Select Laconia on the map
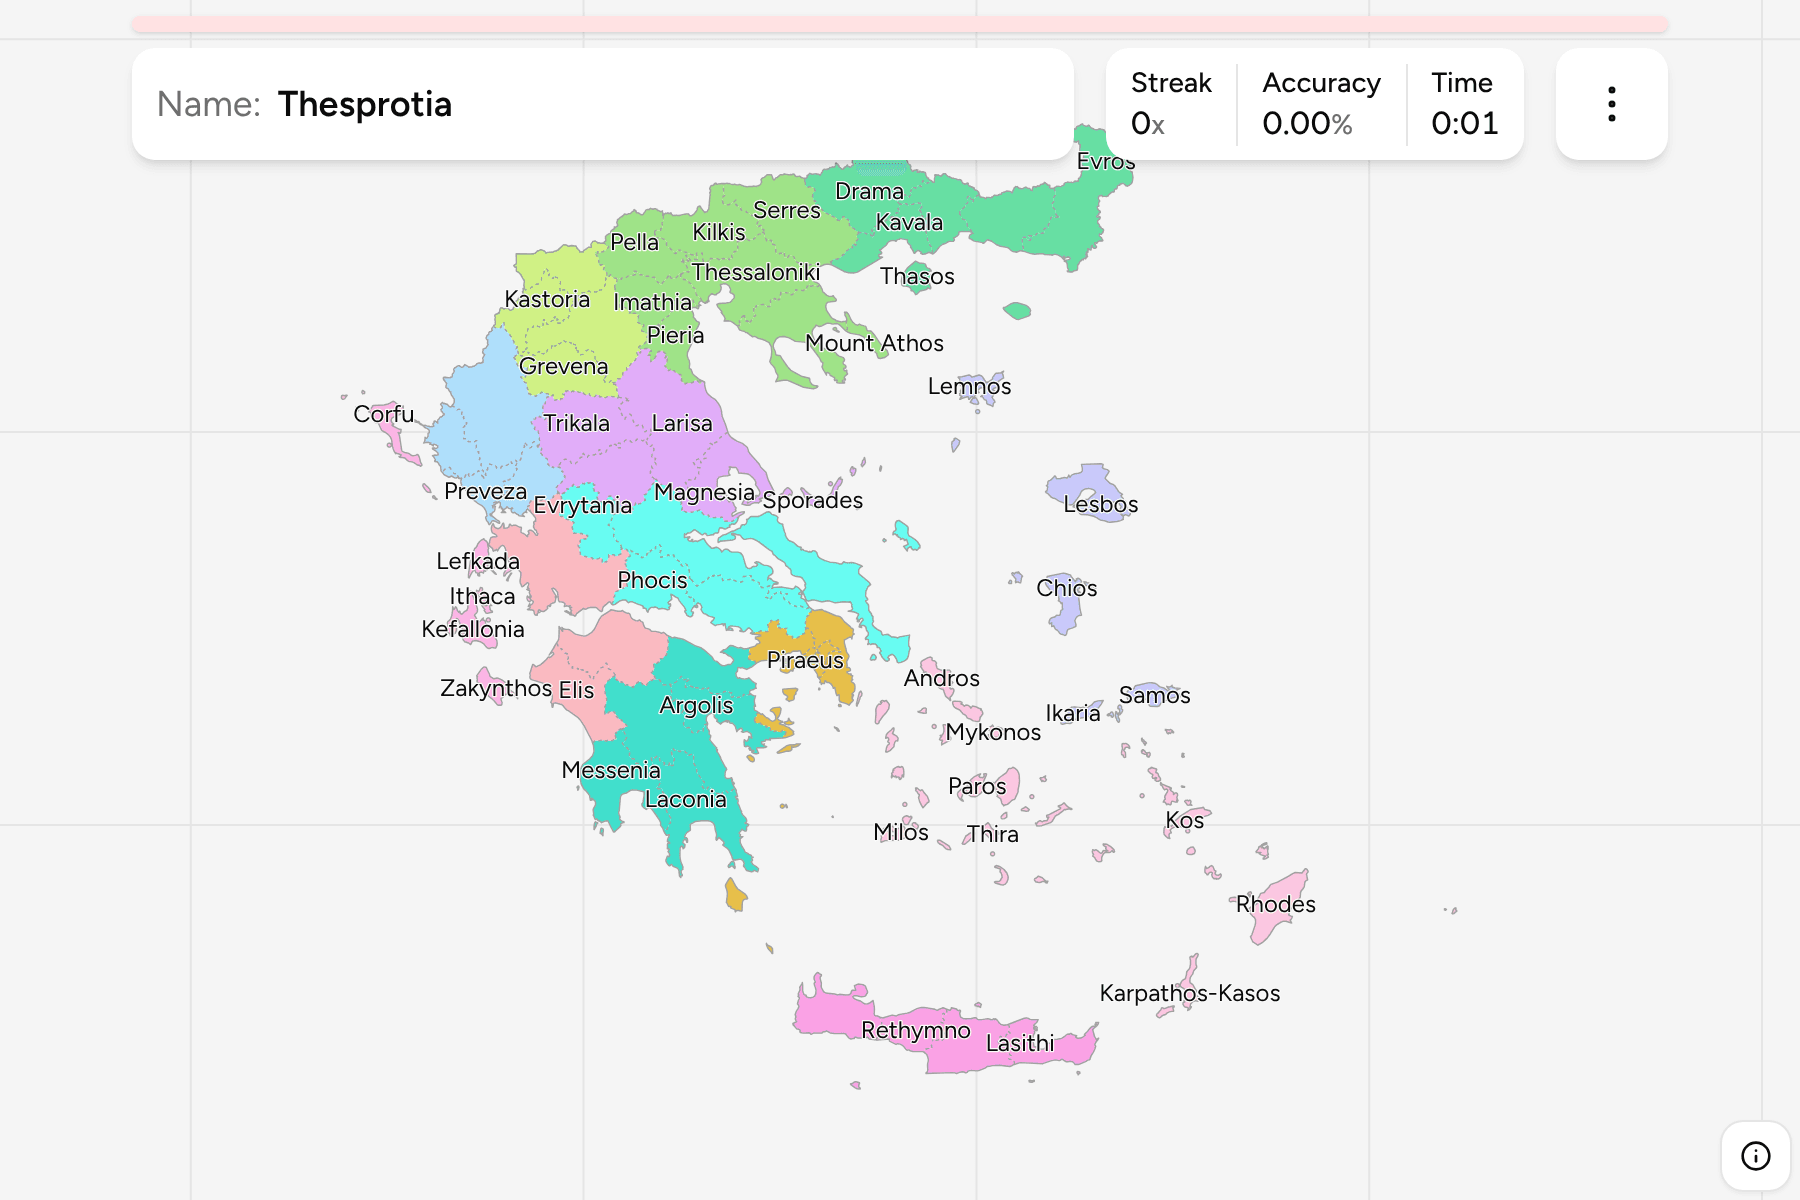 point(685,799)
